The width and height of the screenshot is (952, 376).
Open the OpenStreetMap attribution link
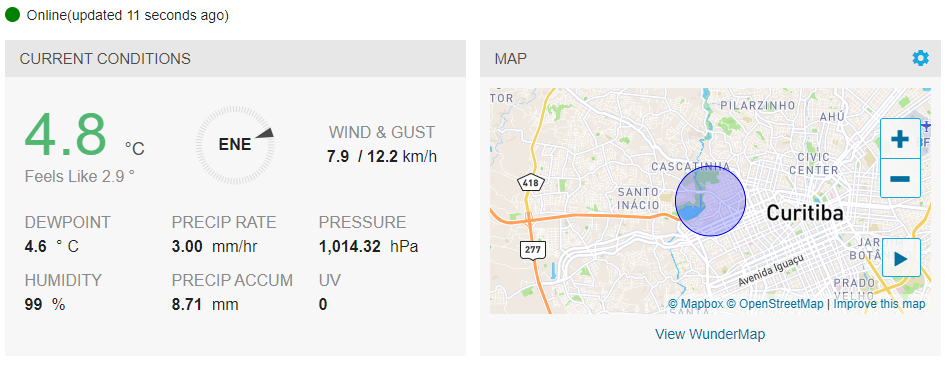[x=775, y=304]
